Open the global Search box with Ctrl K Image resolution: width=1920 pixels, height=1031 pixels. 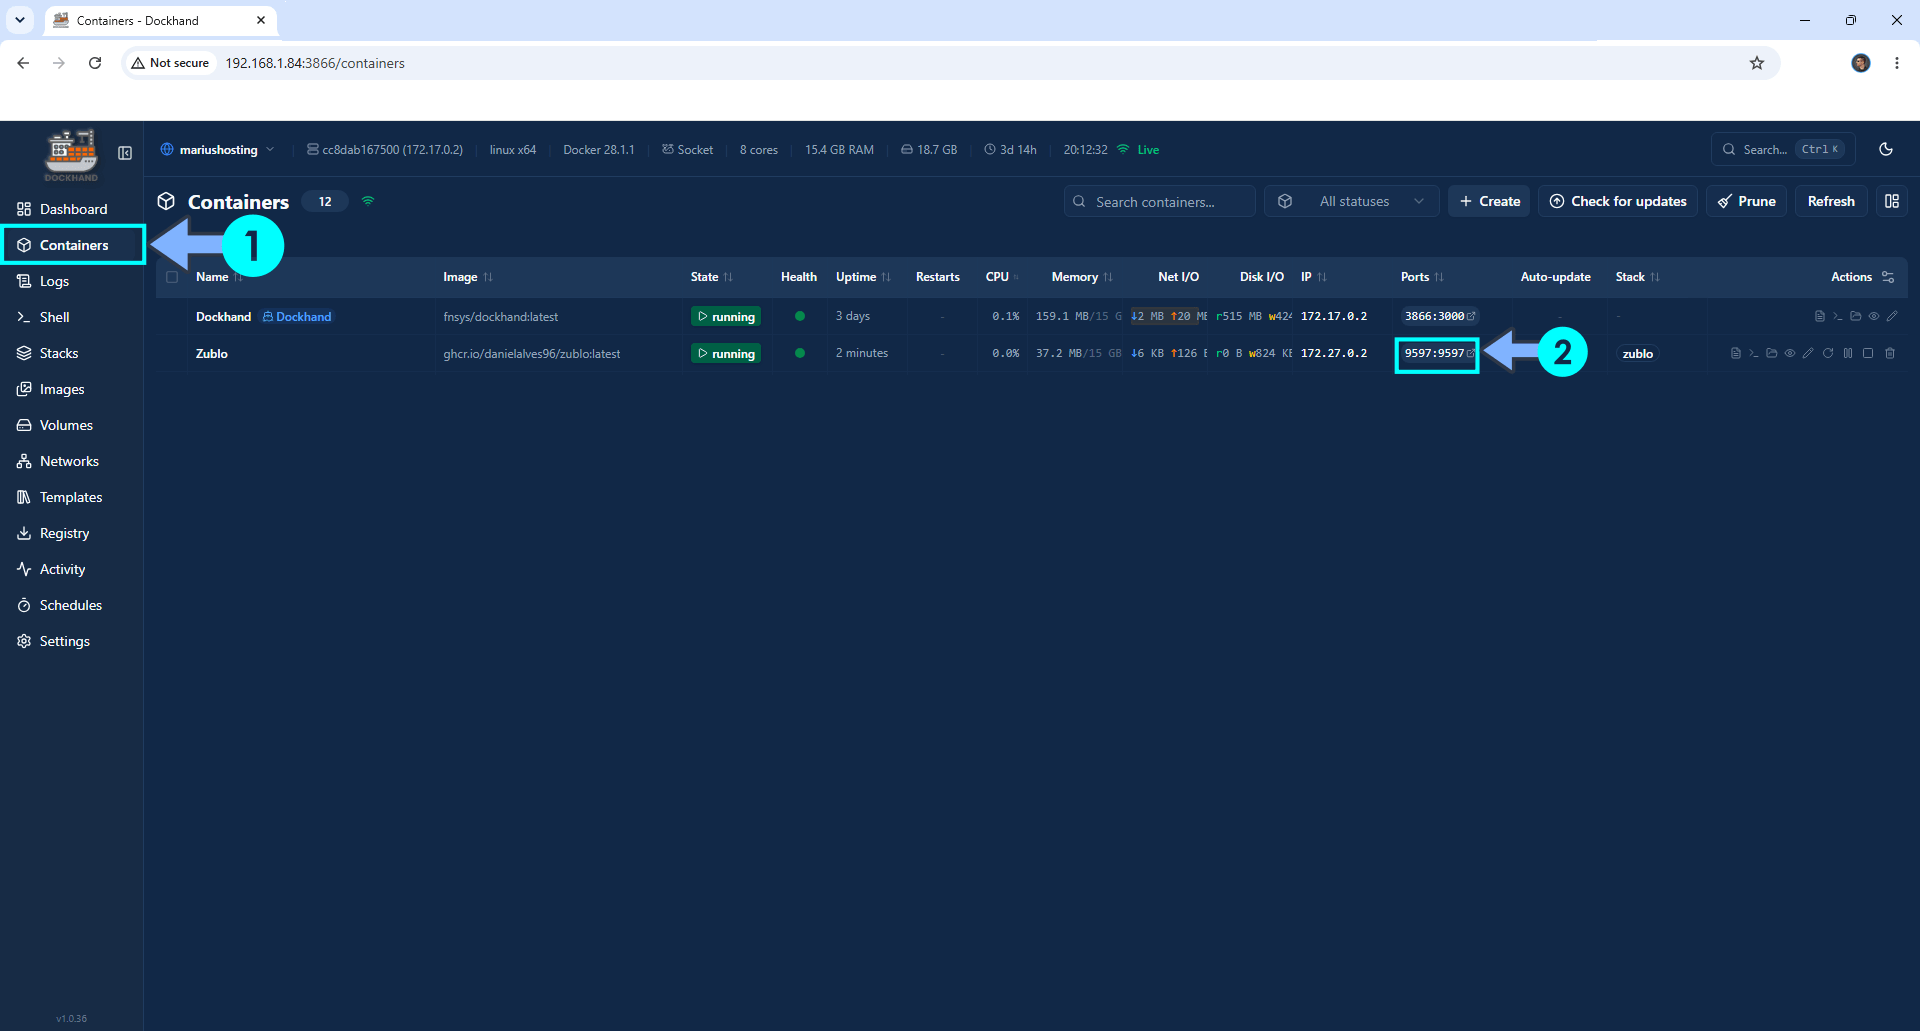(x=1783, y=149)
